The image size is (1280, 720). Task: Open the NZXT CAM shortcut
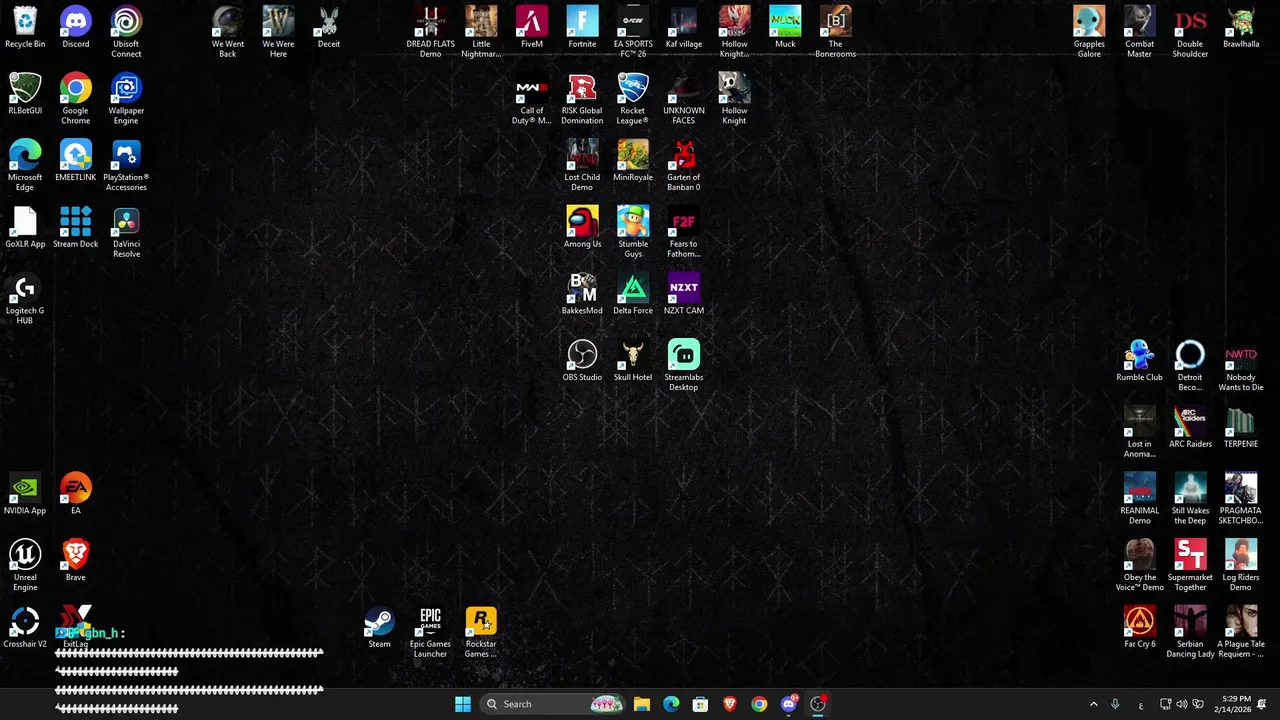(684, 294)
